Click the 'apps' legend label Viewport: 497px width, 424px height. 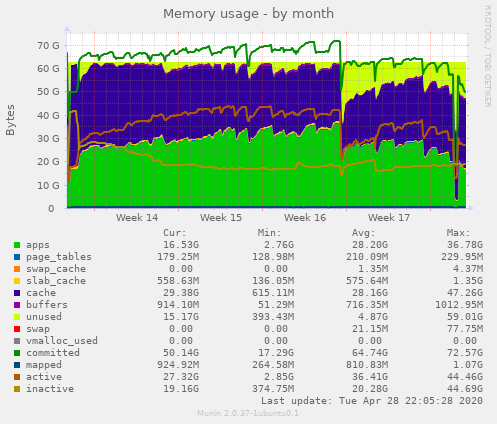(38, 245)
